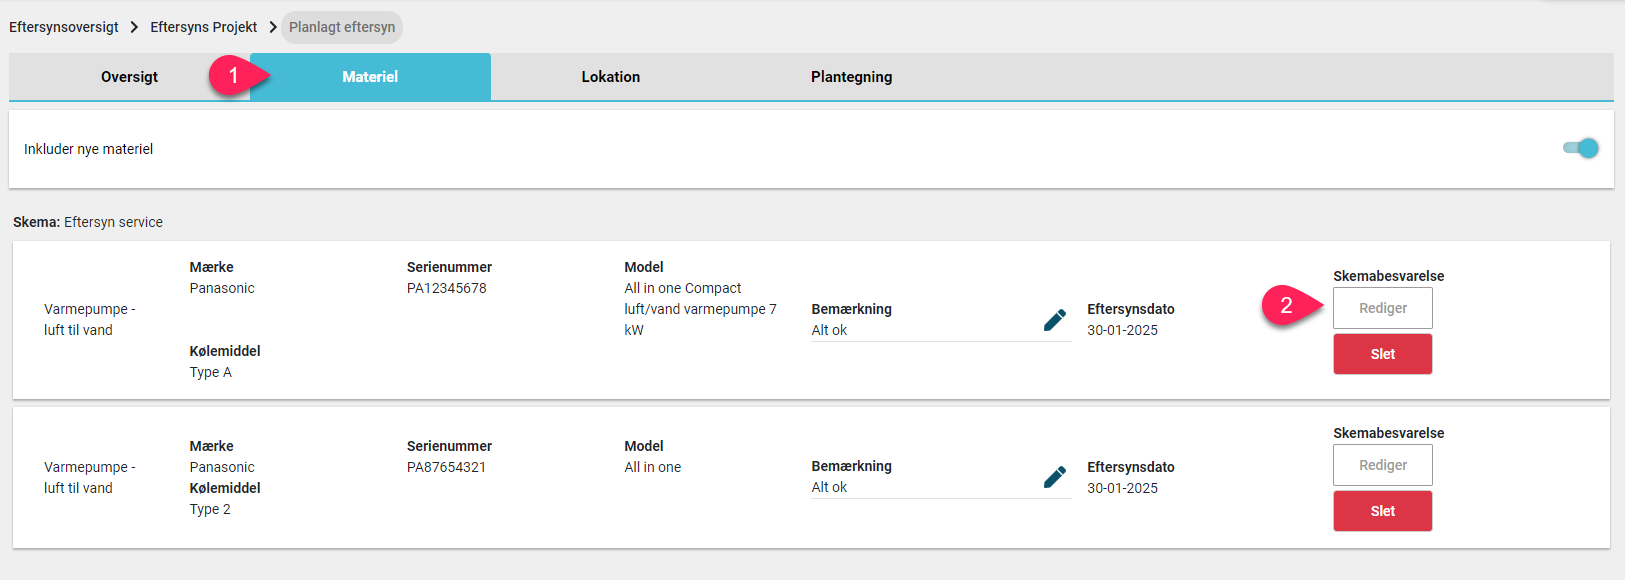Delete the PA87654321 heat pump with Slet
The image size is (1625, 580).
tap(1383, 511)
